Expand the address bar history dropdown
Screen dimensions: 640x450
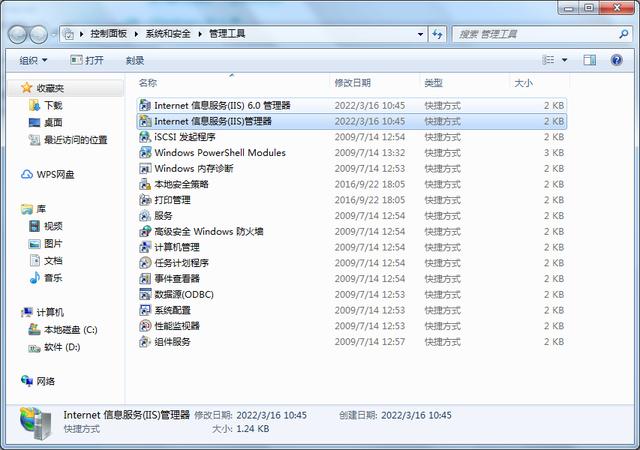tap(420, 34)
